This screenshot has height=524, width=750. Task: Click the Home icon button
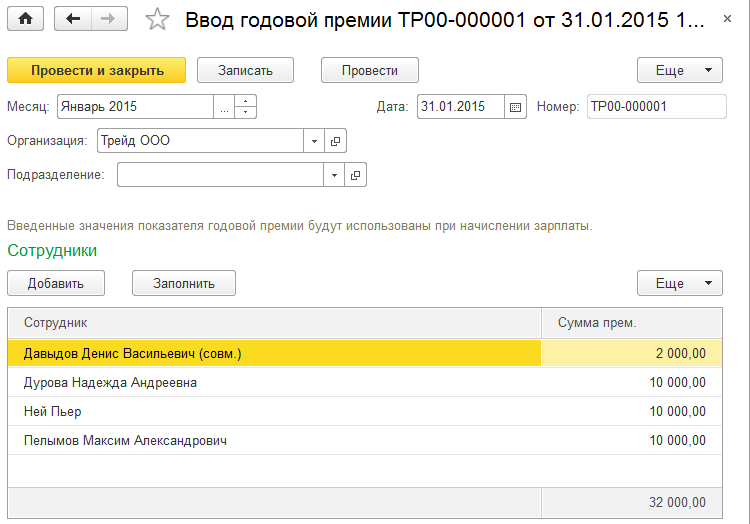pos(26,19)
